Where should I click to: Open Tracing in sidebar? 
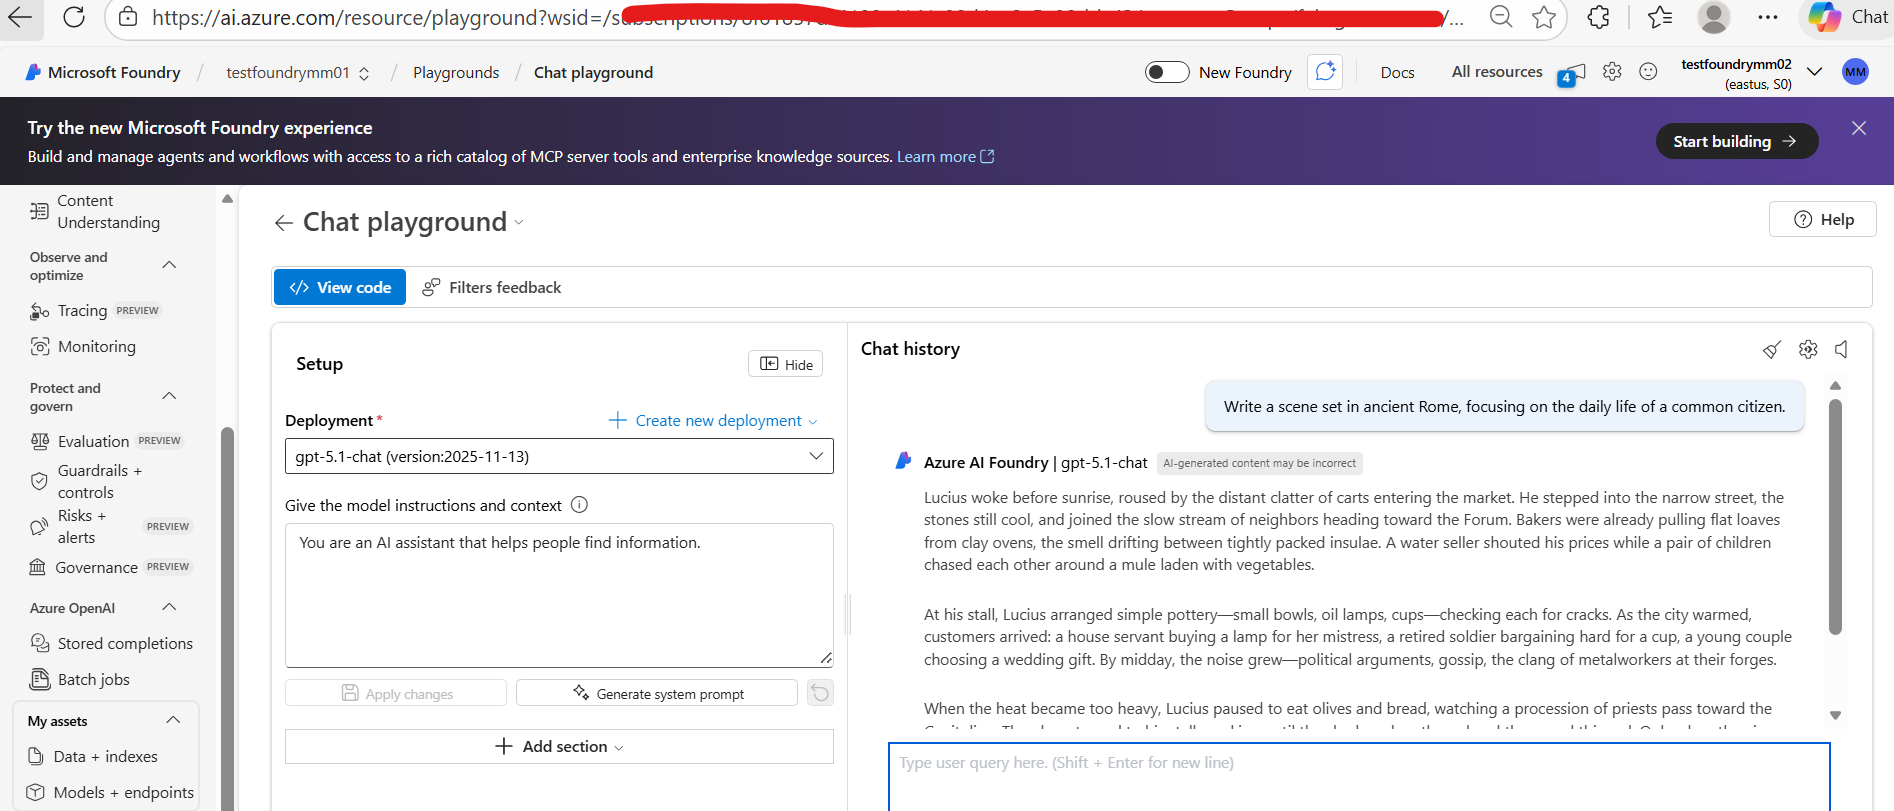click(95, 311)
